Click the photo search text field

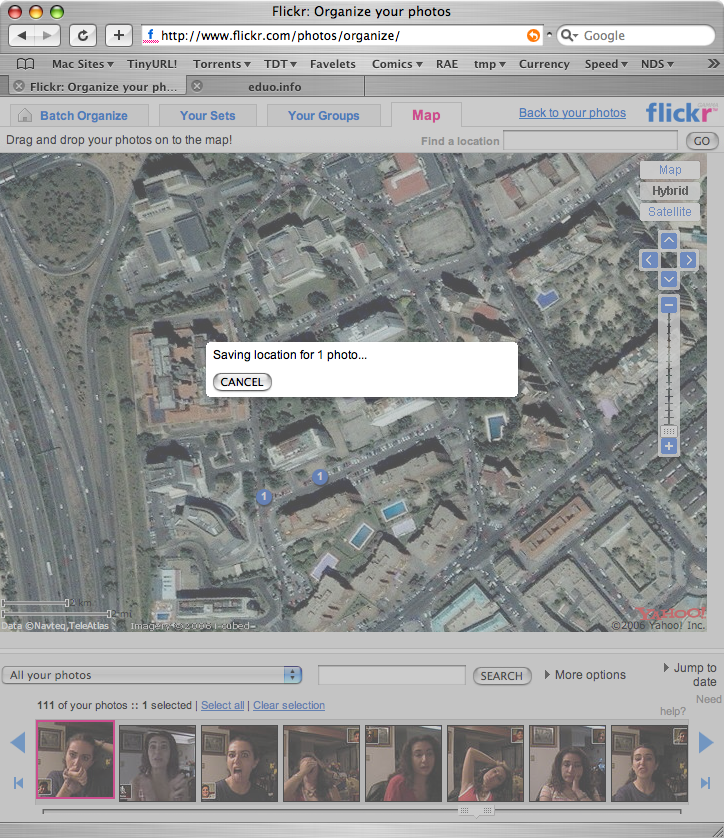tap(392, 675)
